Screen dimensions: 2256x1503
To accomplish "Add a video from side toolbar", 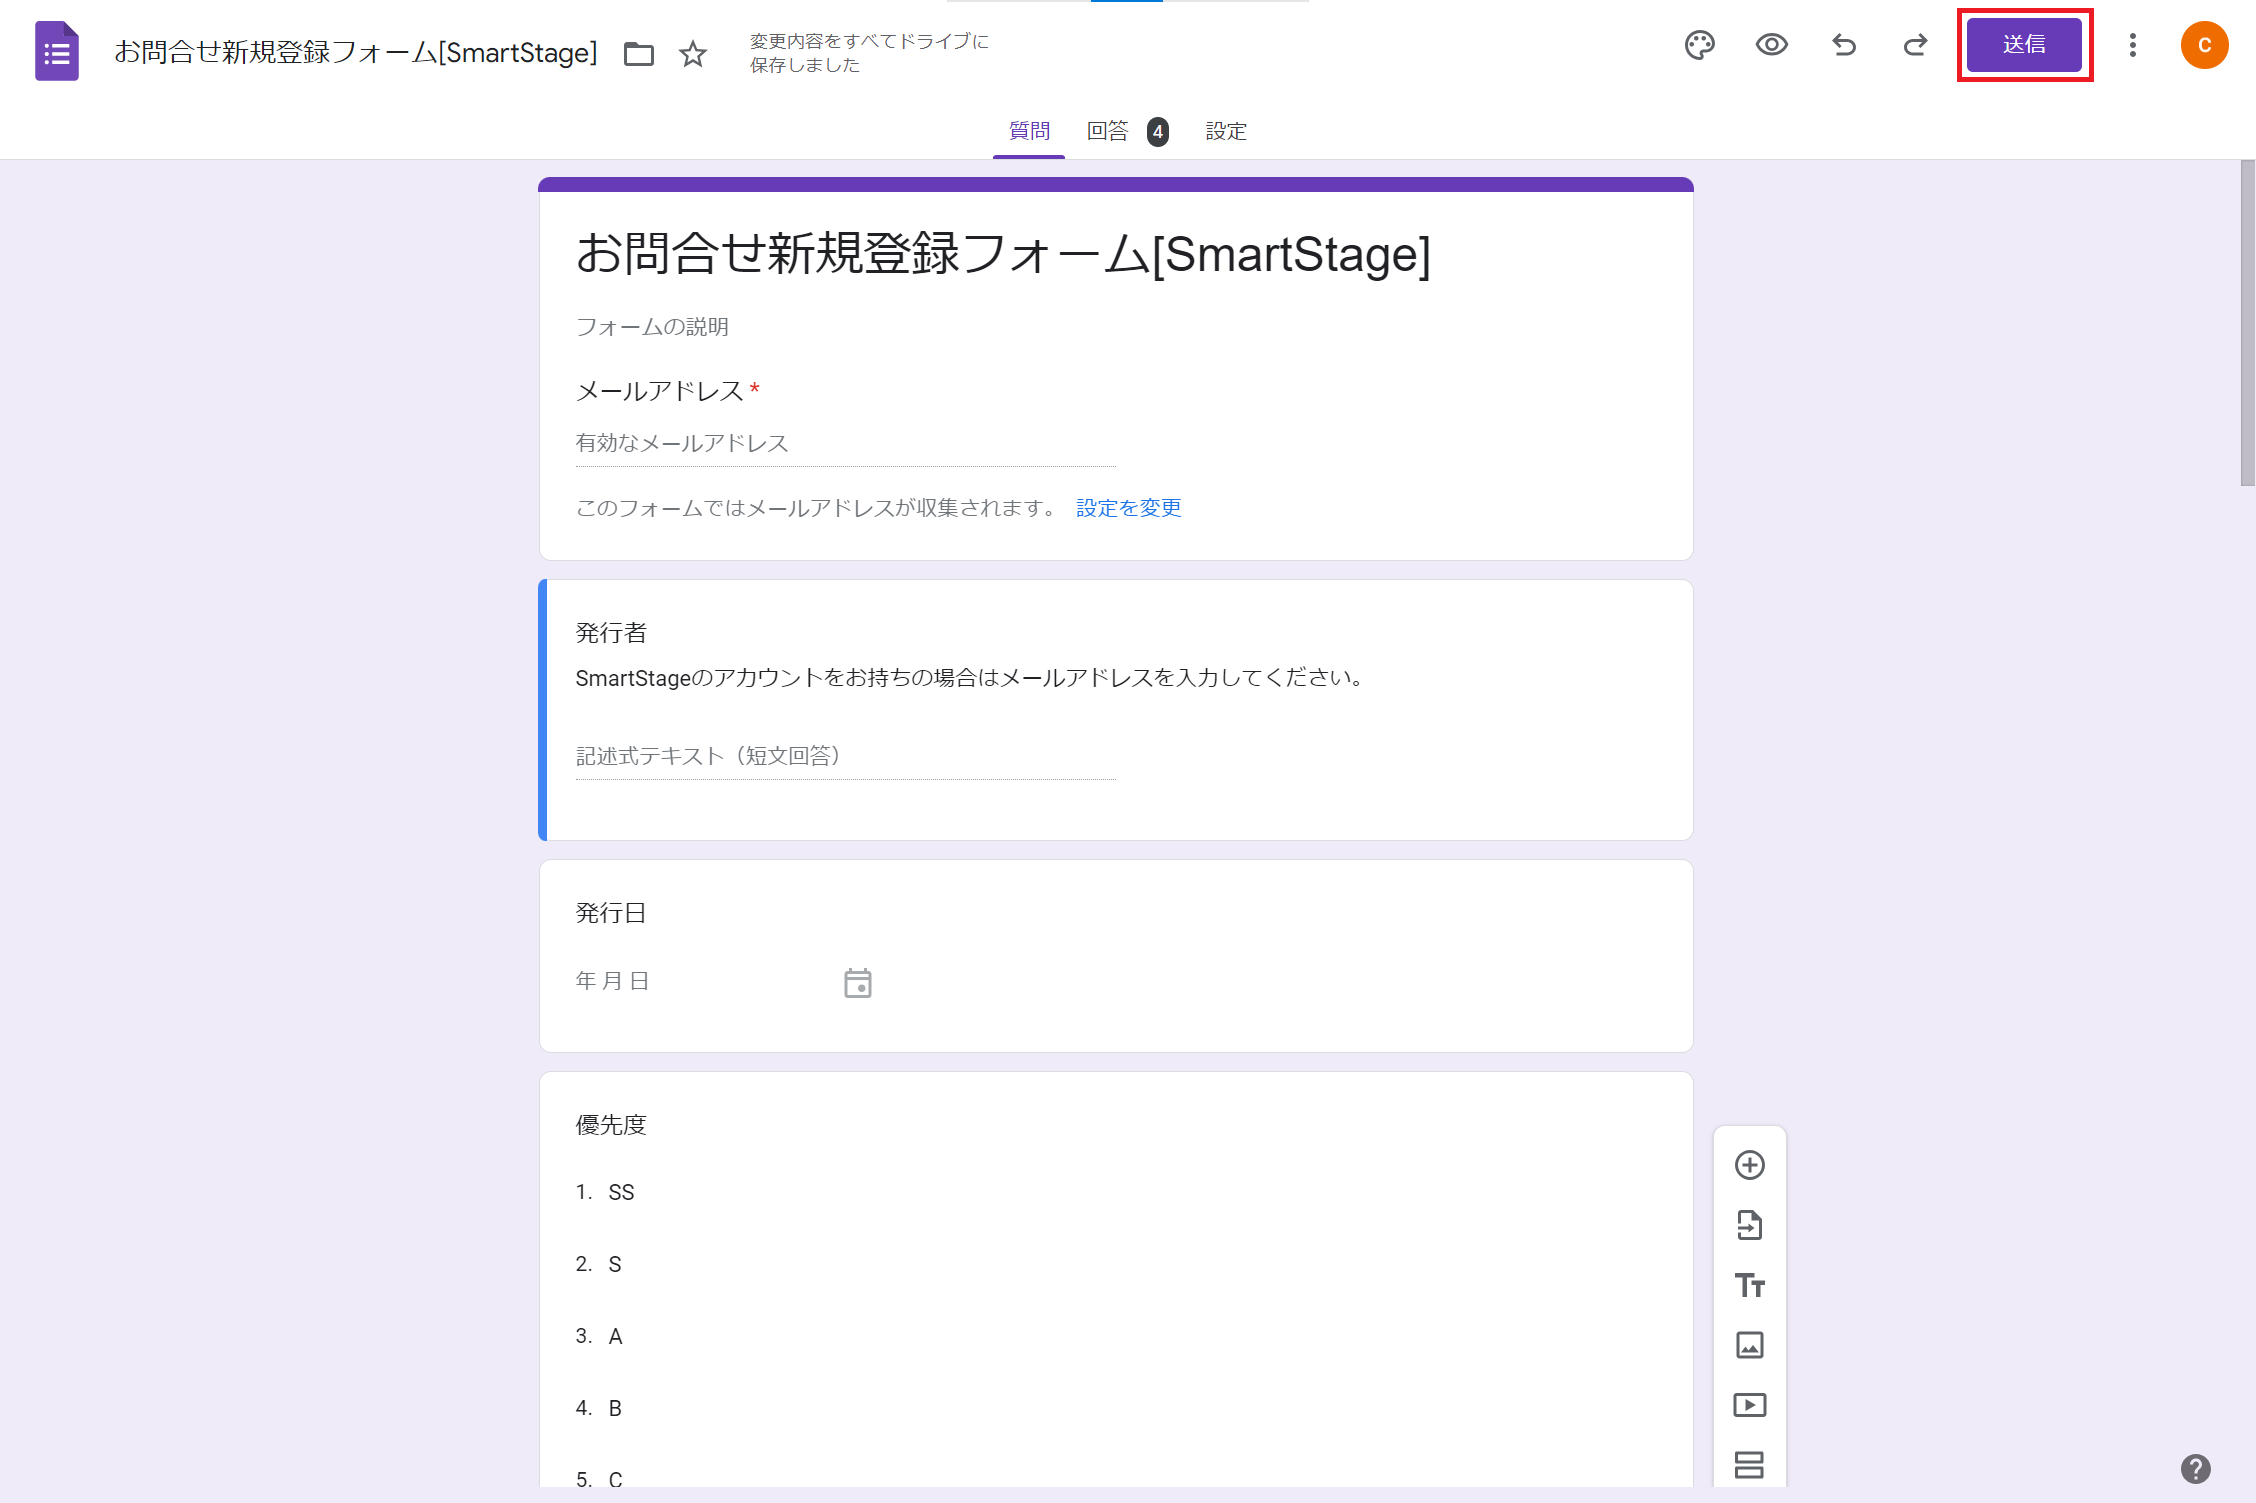I will (x=1749, y=1405).
